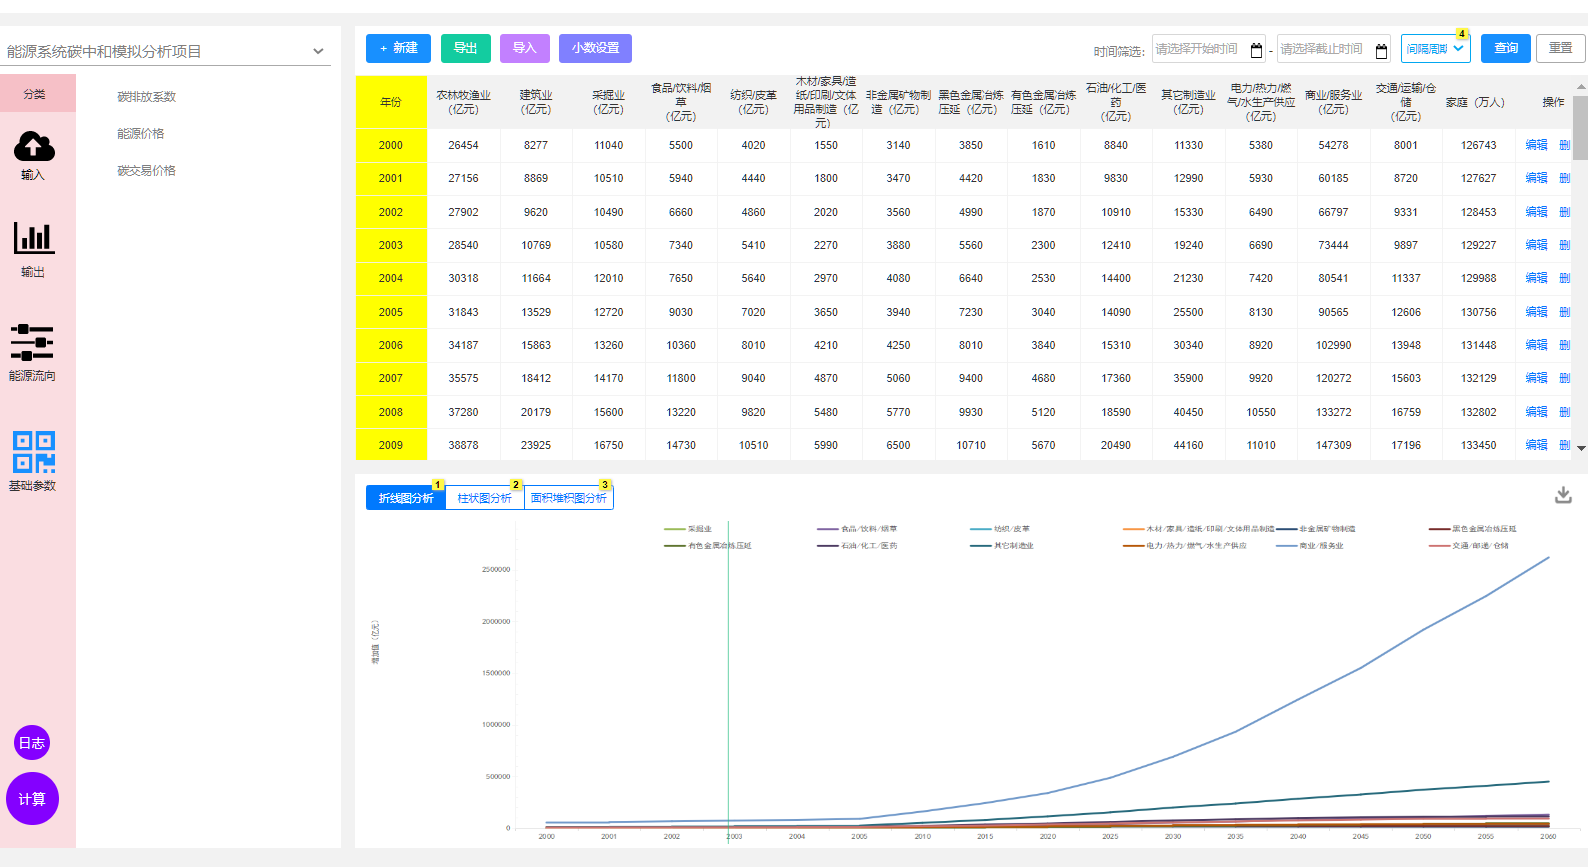
Task: Download the chart with the download icon
Action: click(1563, 495)
